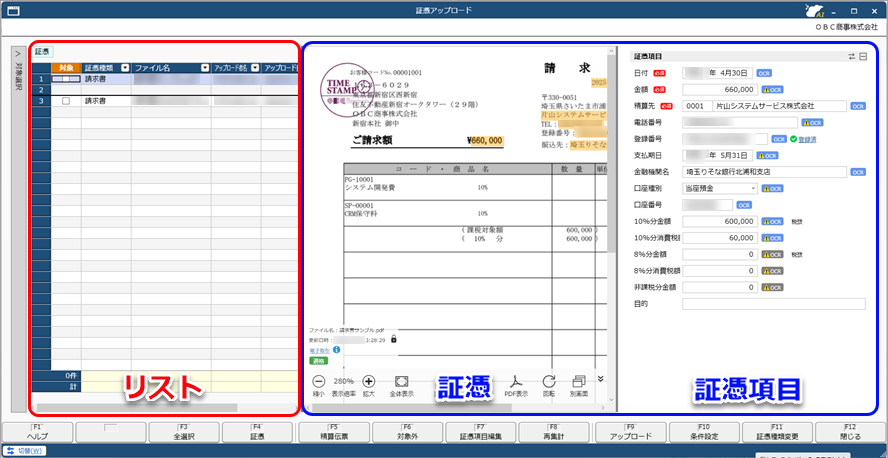
Task: Open the 登録済 link
Action: pos(807,139)
